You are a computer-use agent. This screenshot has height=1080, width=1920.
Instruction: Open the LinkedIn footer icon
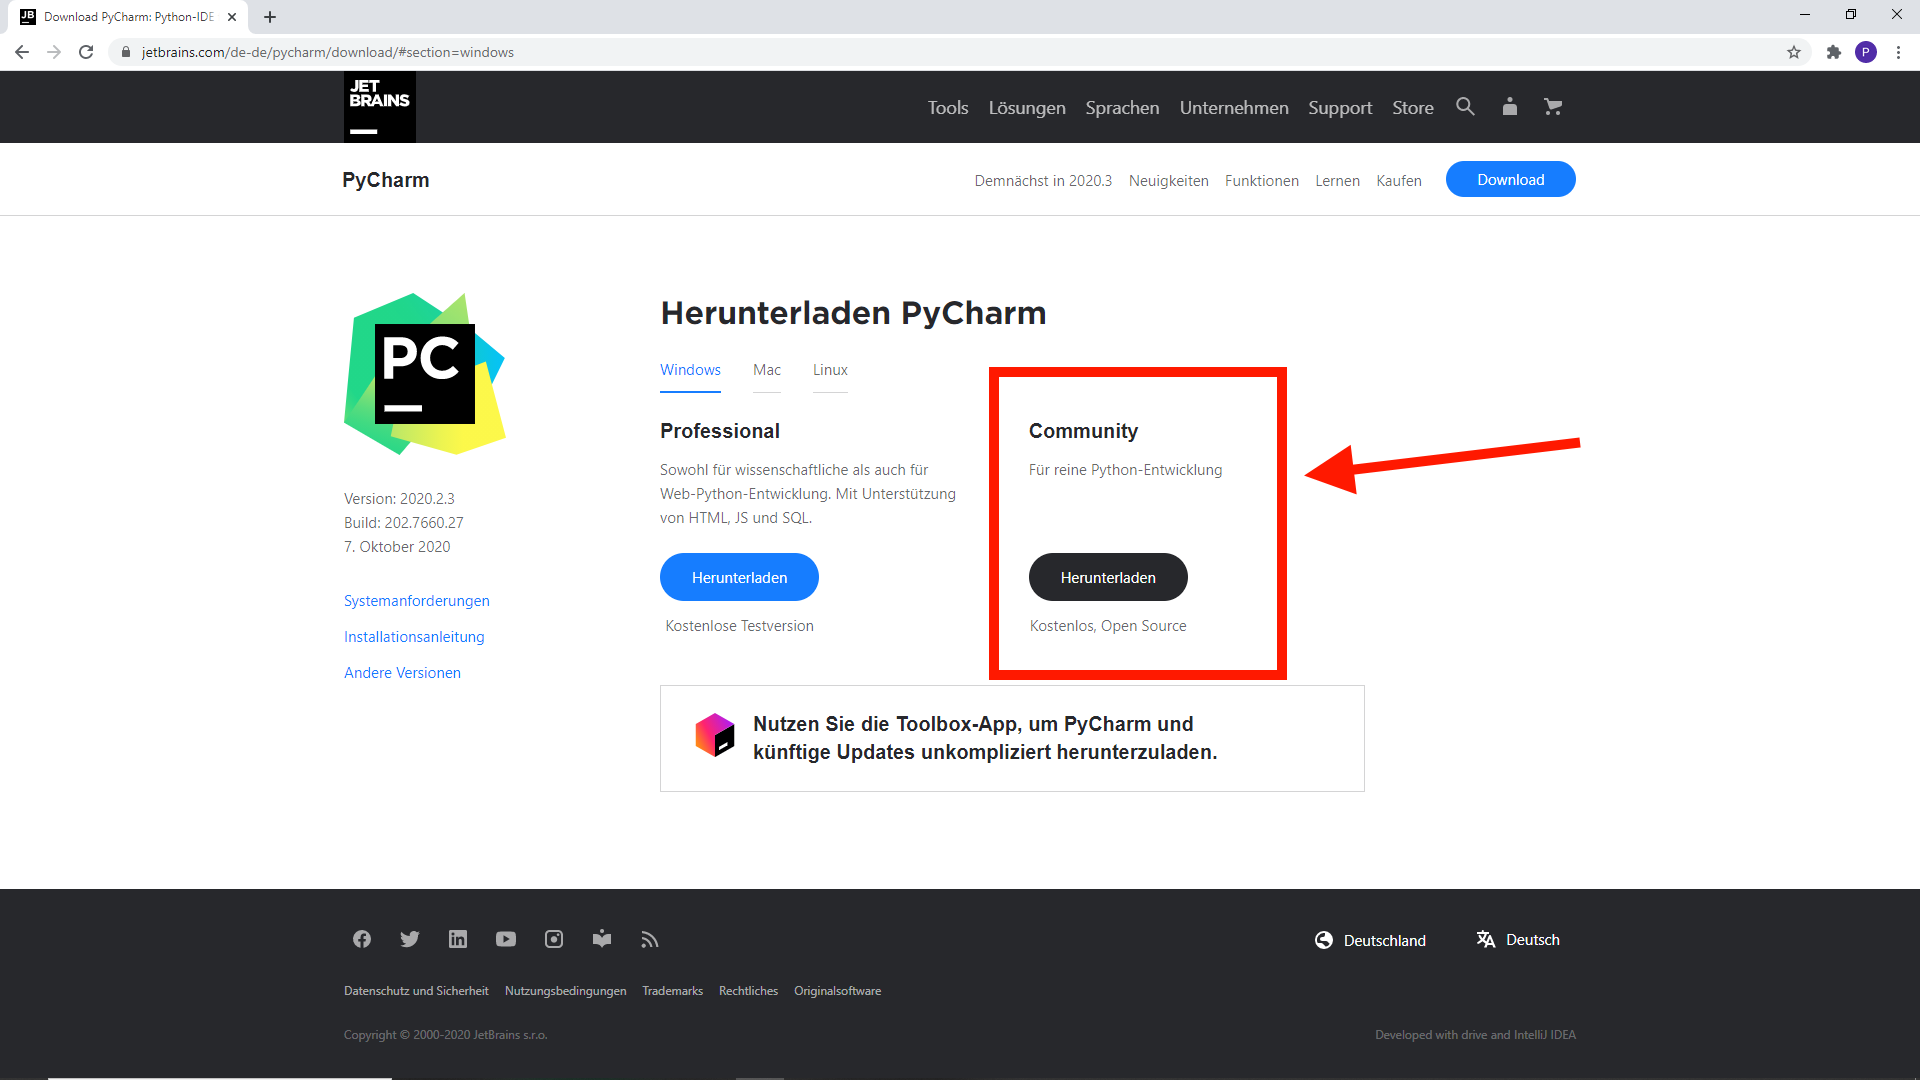[458, 939]
